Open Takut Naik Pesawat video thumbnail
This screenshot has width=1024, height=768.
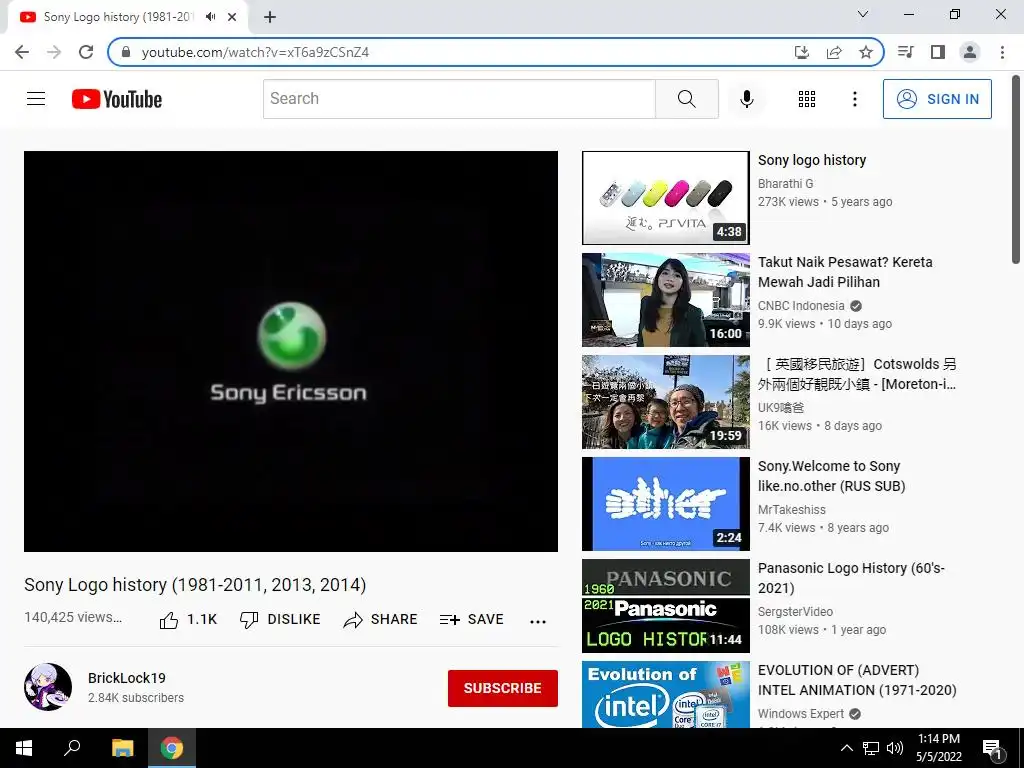[x=665, y=300]
